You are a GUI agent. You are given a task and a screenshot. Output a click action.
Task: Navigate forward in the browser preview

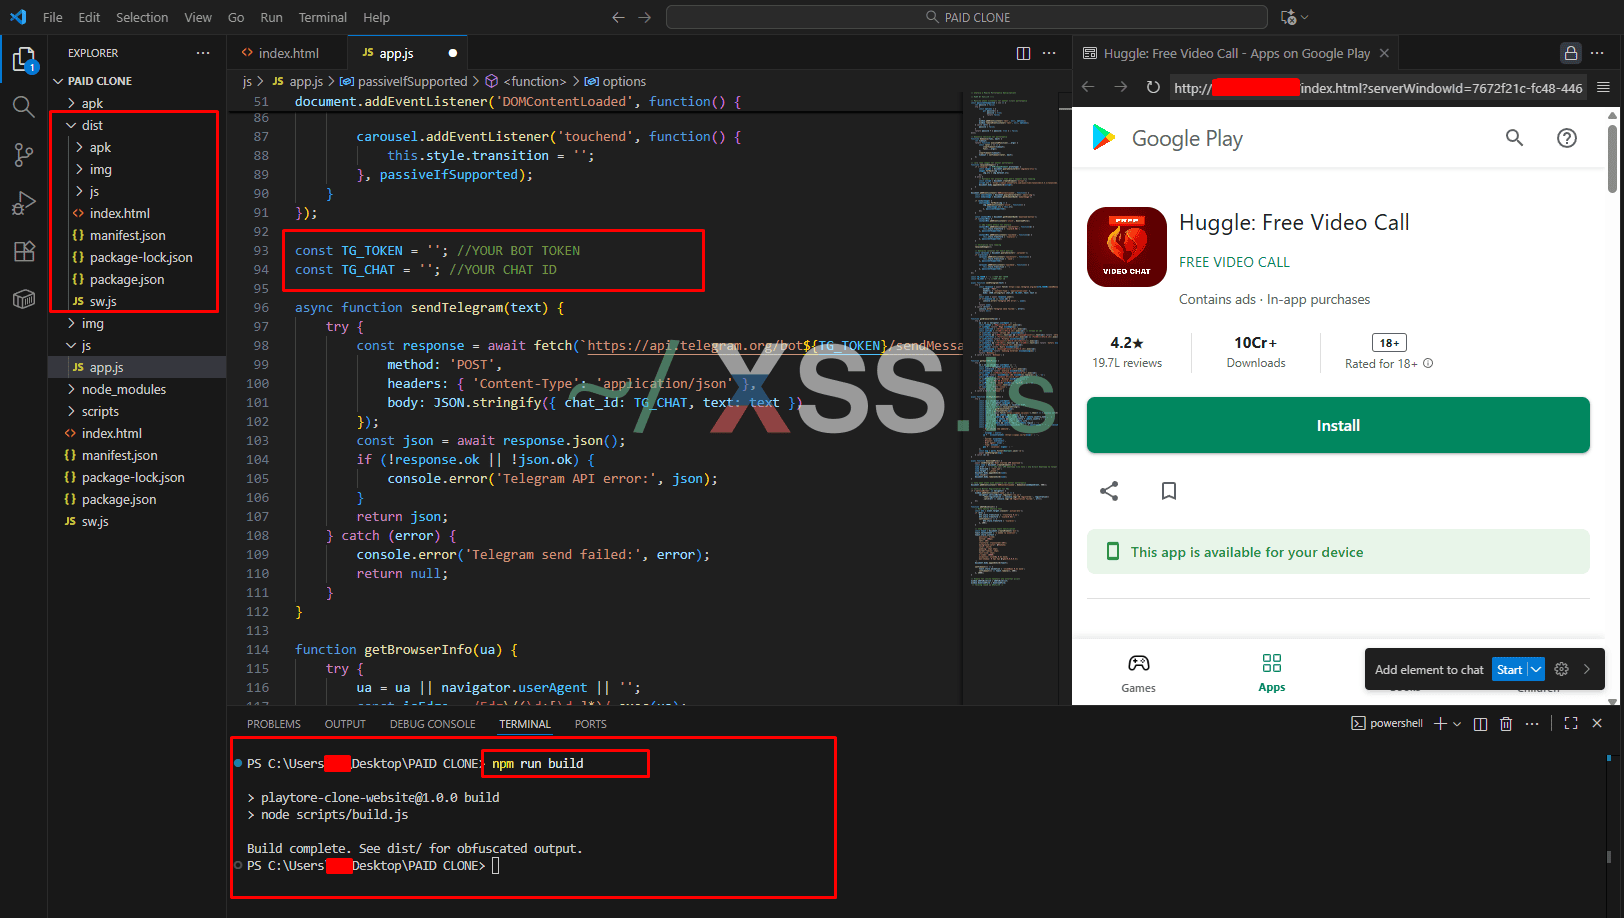point(1121,87)
